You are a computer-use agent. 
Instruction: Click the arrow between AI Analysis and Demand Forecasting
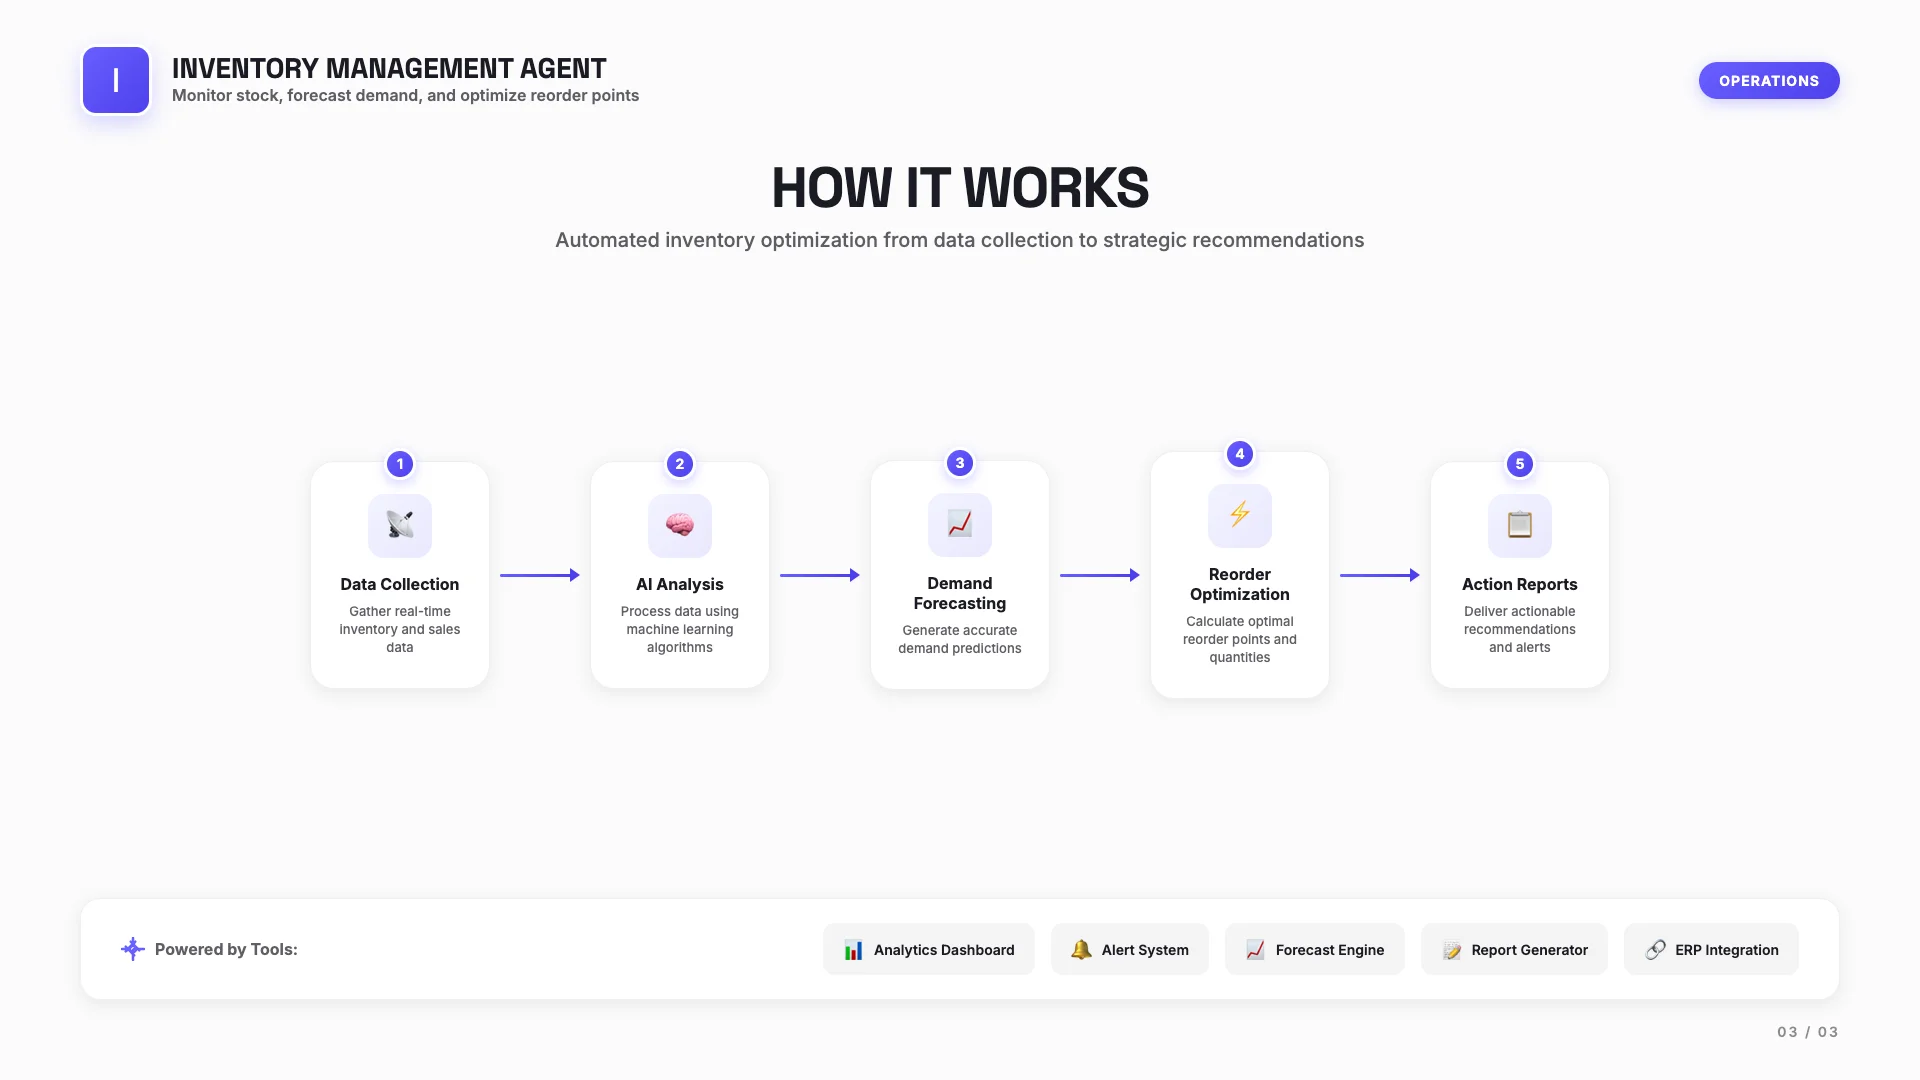[820, 575]
